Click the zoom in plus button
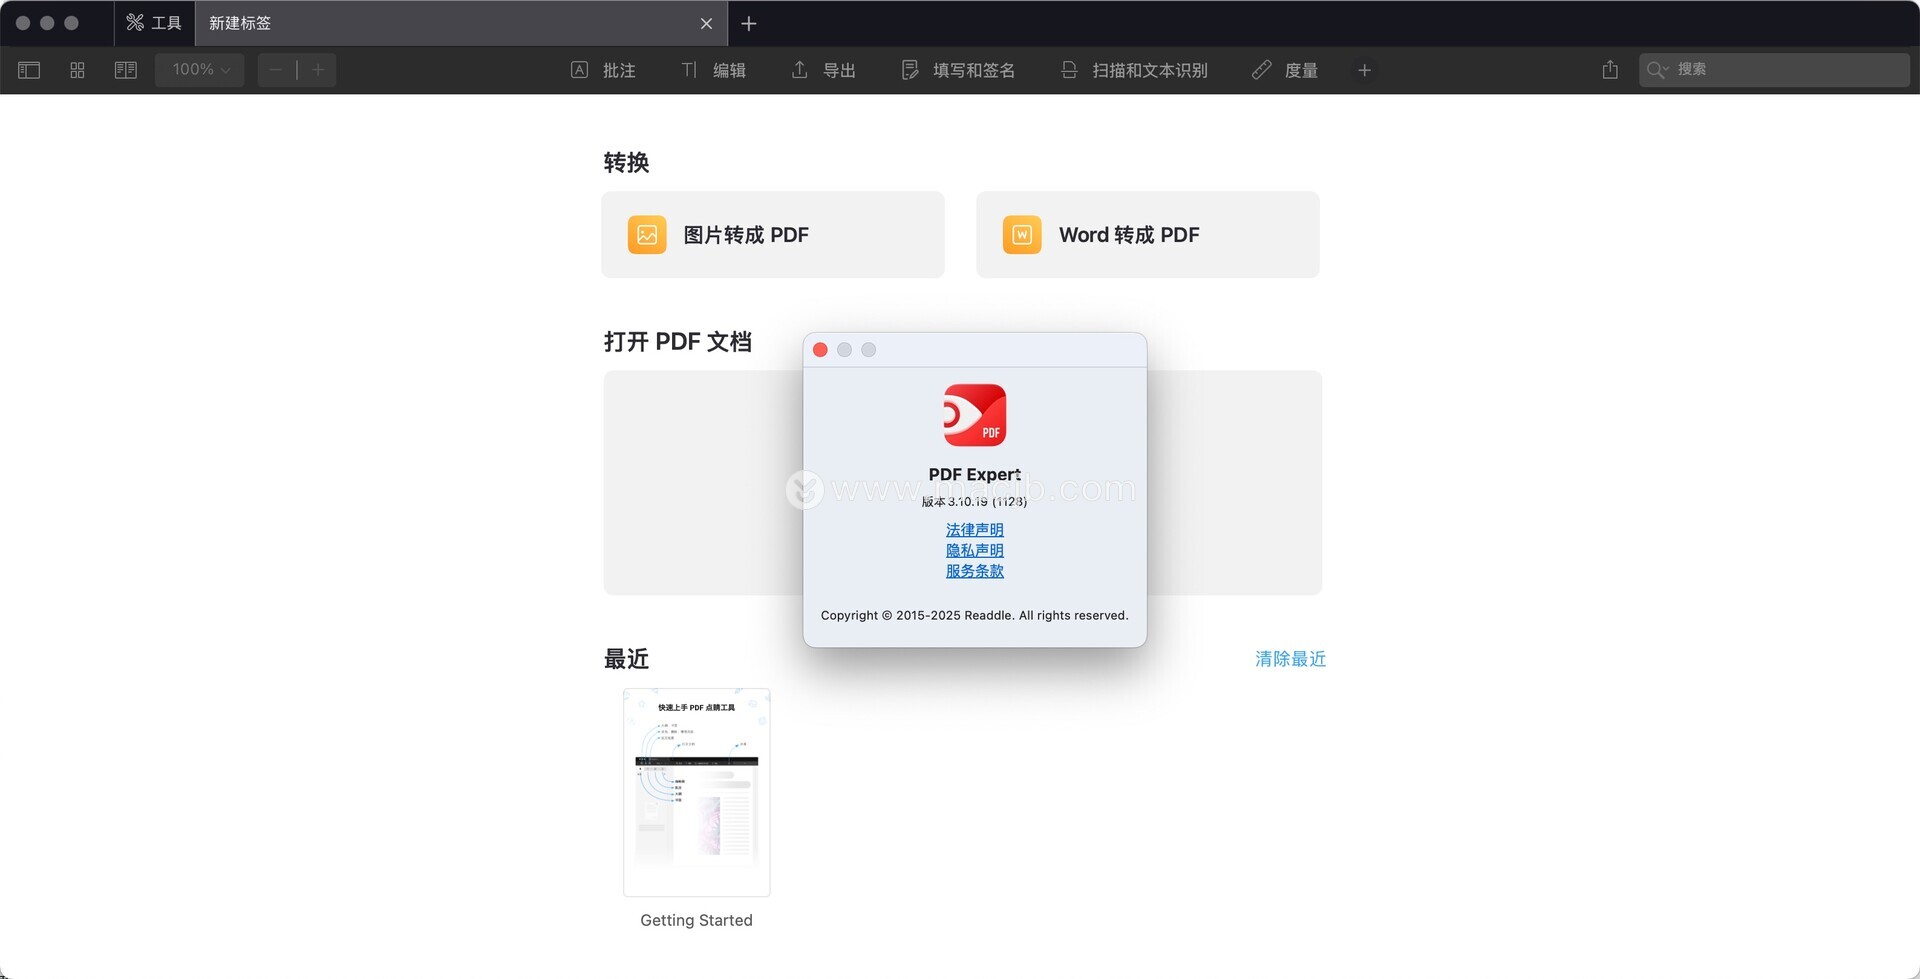The width and height of the screenshot is (1920, 979). pos(318,70)
